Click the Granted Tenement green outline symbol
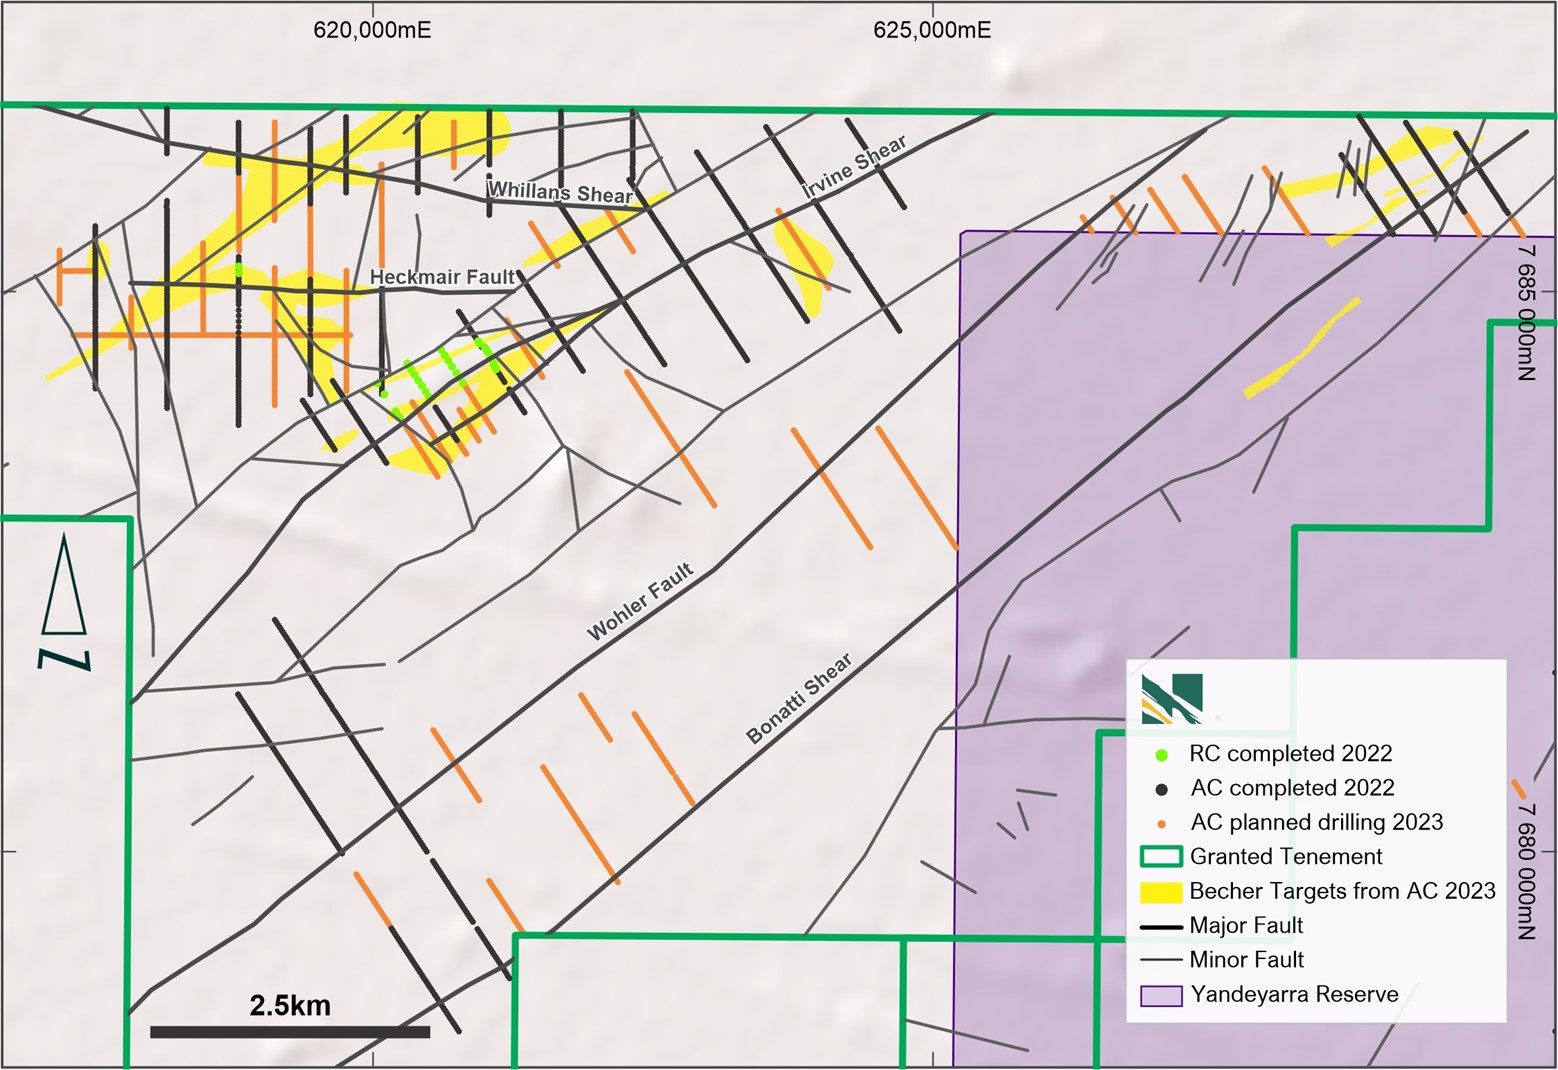1558x1070 pixels. 1161,857
